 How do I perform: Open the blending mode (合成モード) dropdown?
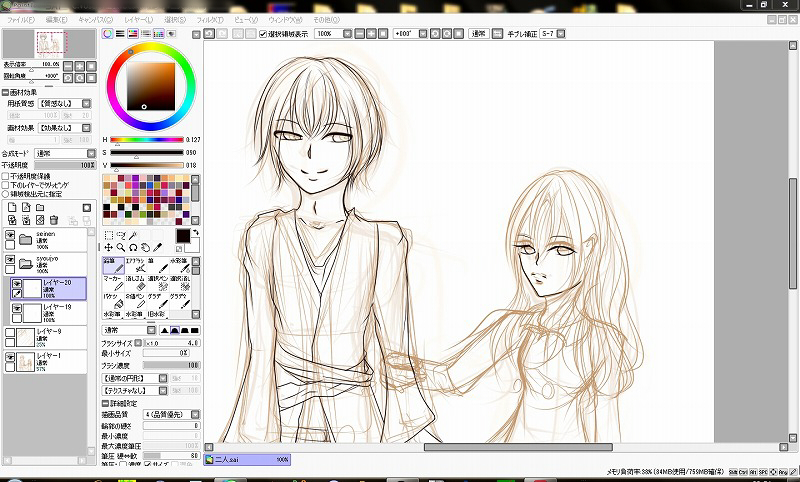click(91, 154)
